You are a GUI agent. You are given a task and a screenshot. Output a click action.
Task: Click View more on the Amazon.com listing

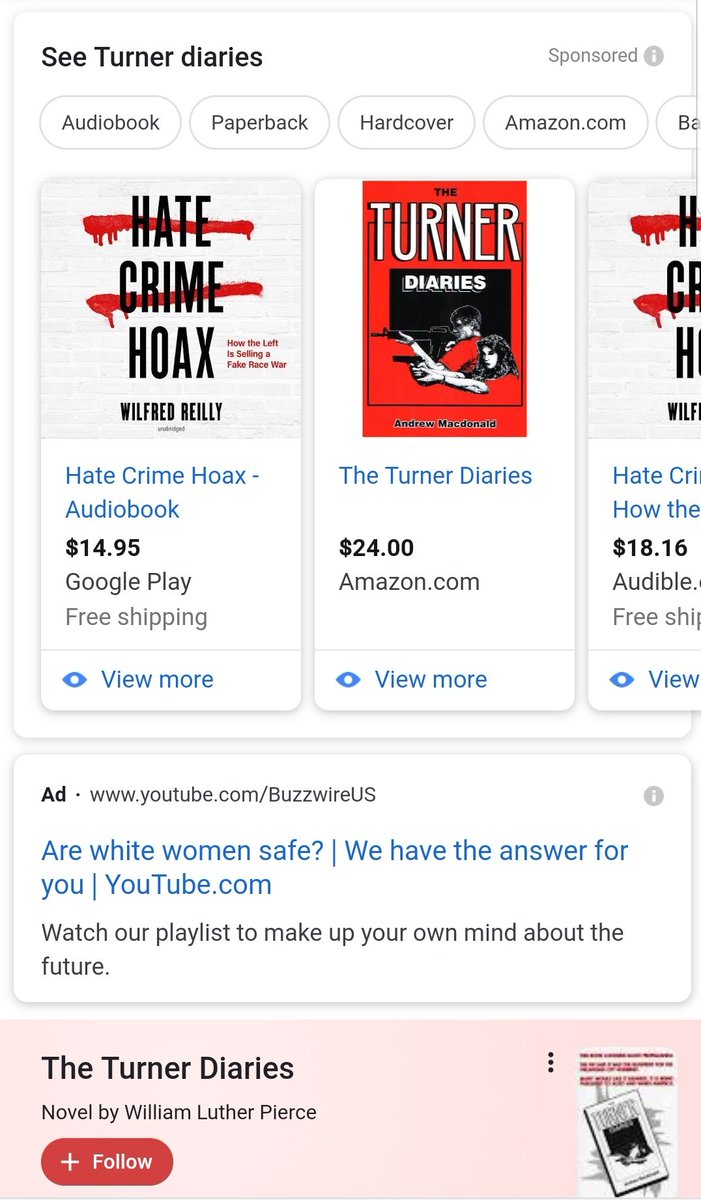click(431, 680)
